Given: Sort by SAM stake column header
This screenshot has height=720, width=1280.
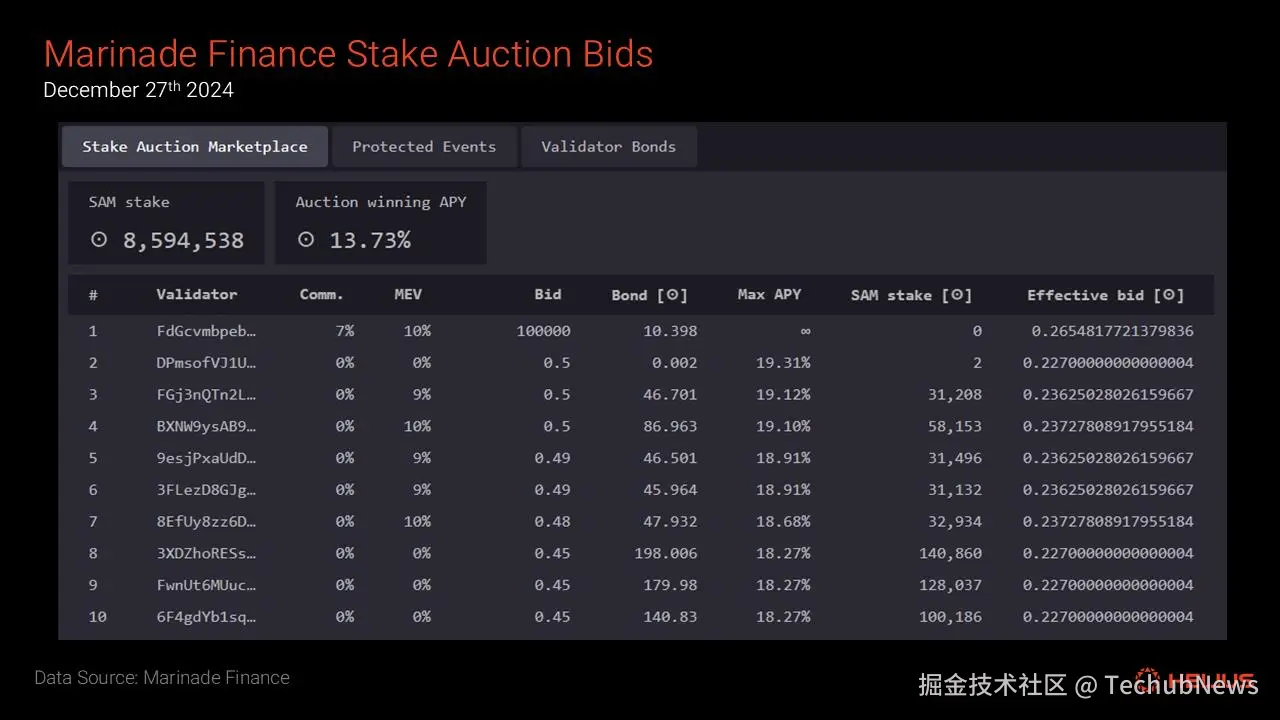Looking at the screenshot, I should pos(911,295).
